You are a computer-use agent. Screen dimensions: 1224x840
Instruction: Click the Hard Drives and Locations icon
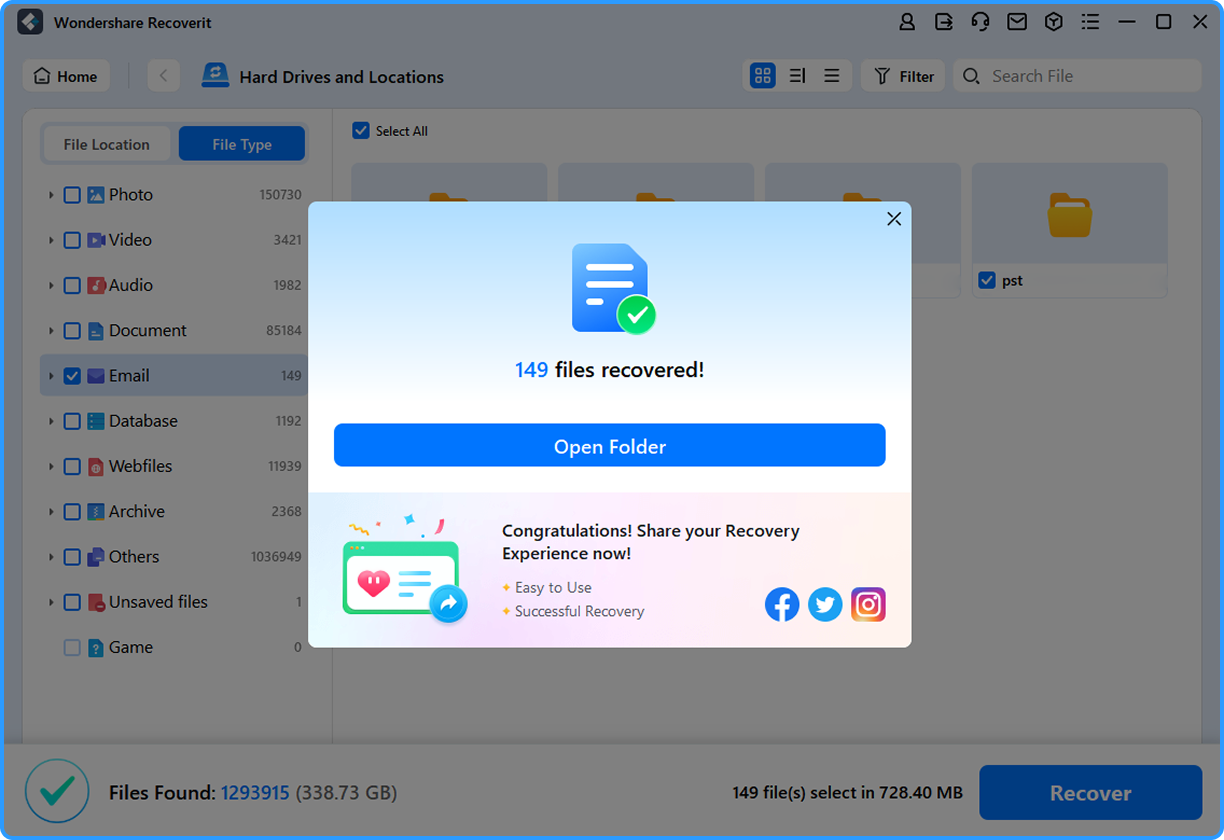coord(215,76)
